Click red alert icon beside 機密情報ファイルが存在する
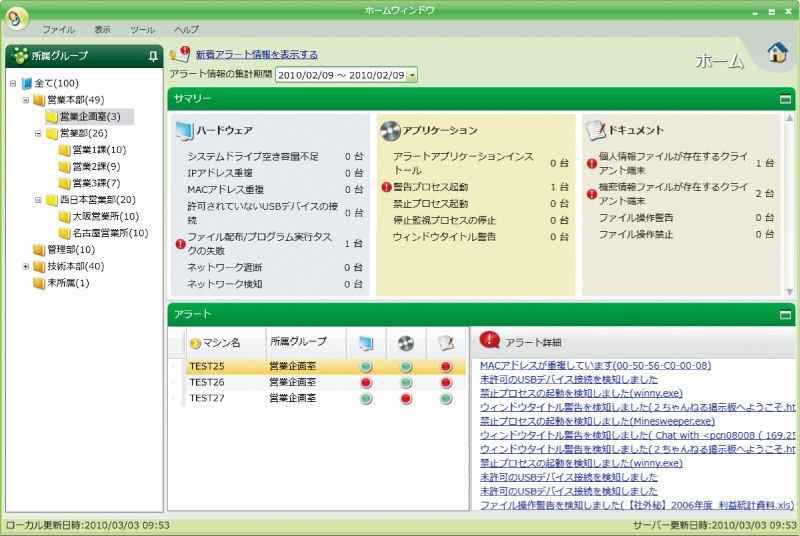800x536 pixels. tap(591, 194)
